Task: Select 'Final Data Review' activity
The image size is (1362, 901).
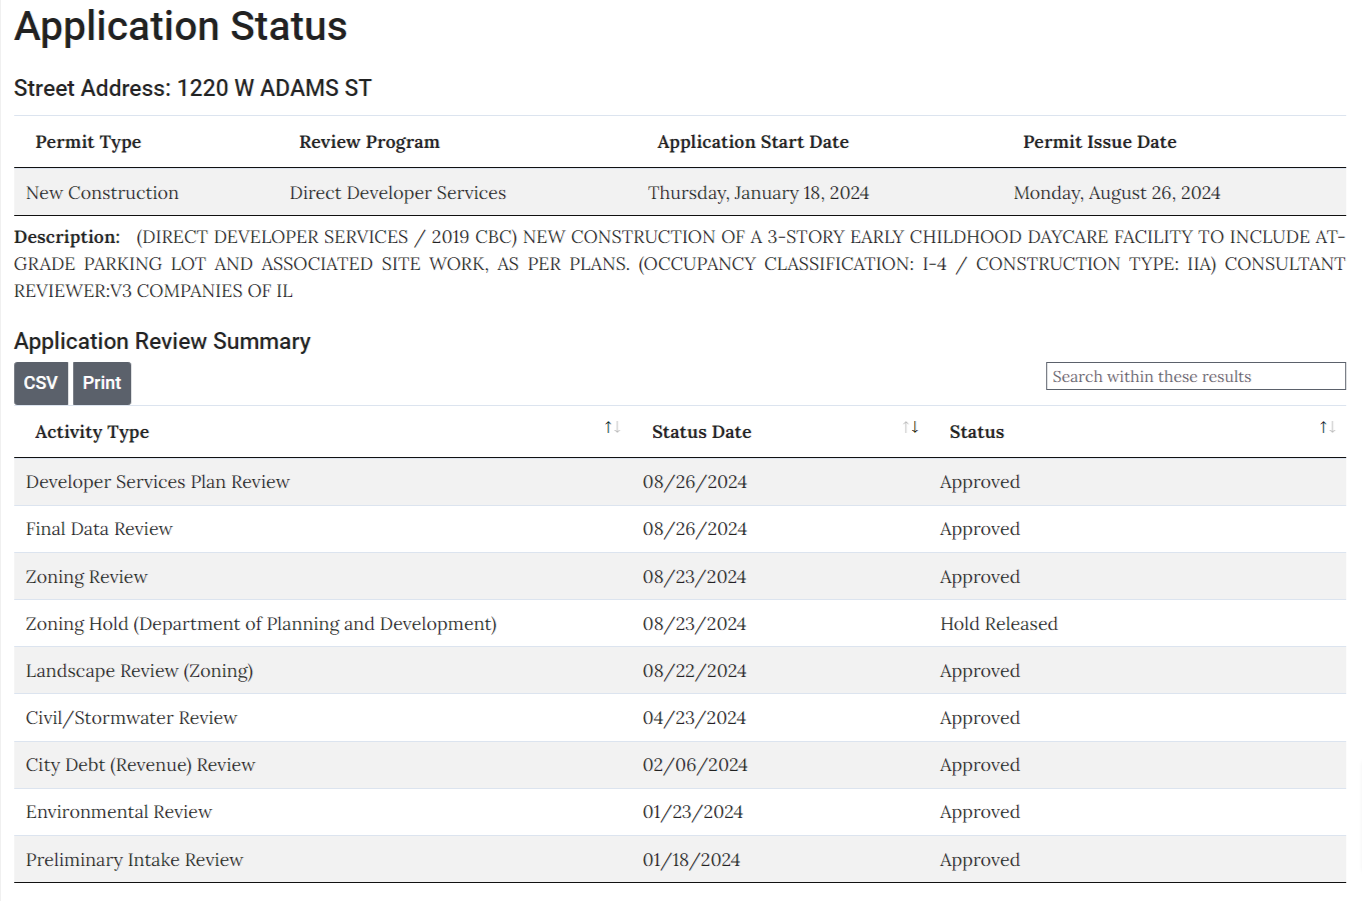Action: [x=99, y=529]
